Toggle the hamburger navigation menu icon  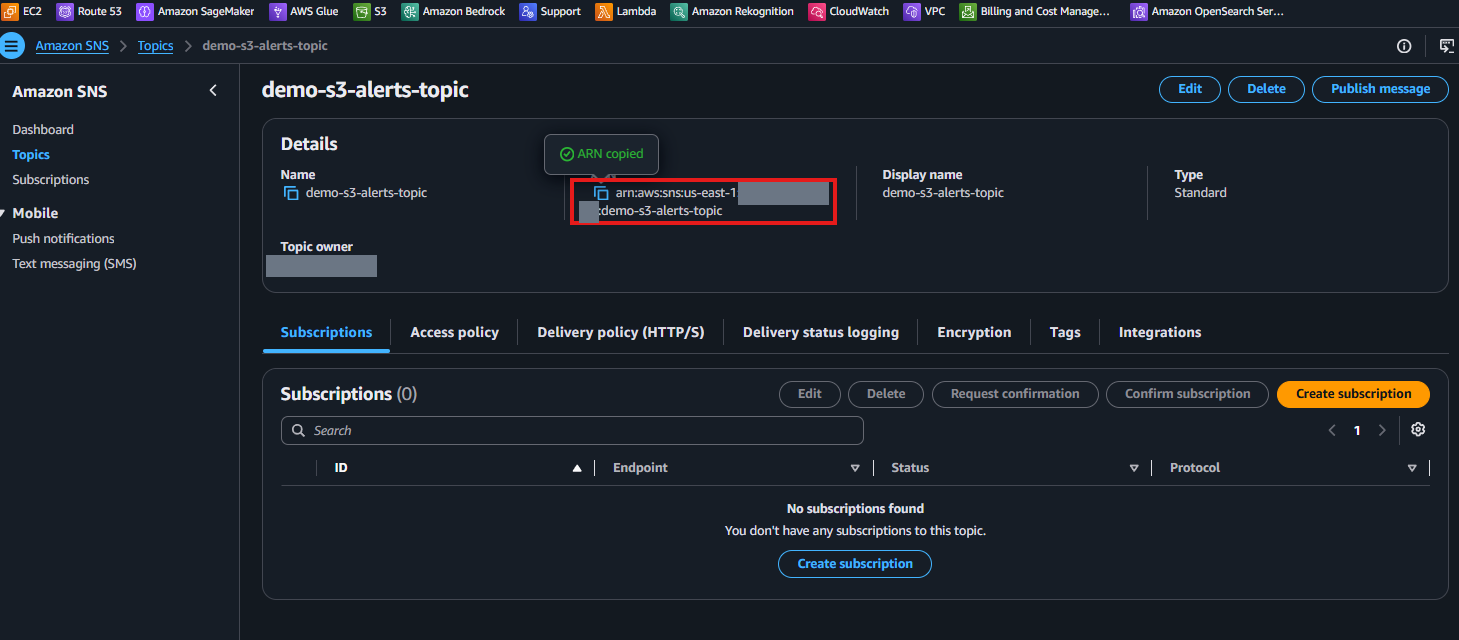pos(12,46)
